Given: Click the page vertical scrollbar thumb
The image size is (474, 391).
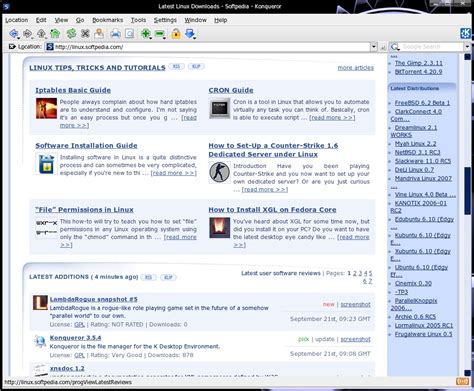Looking at the screenshot, I should click(x=468, y=191).
